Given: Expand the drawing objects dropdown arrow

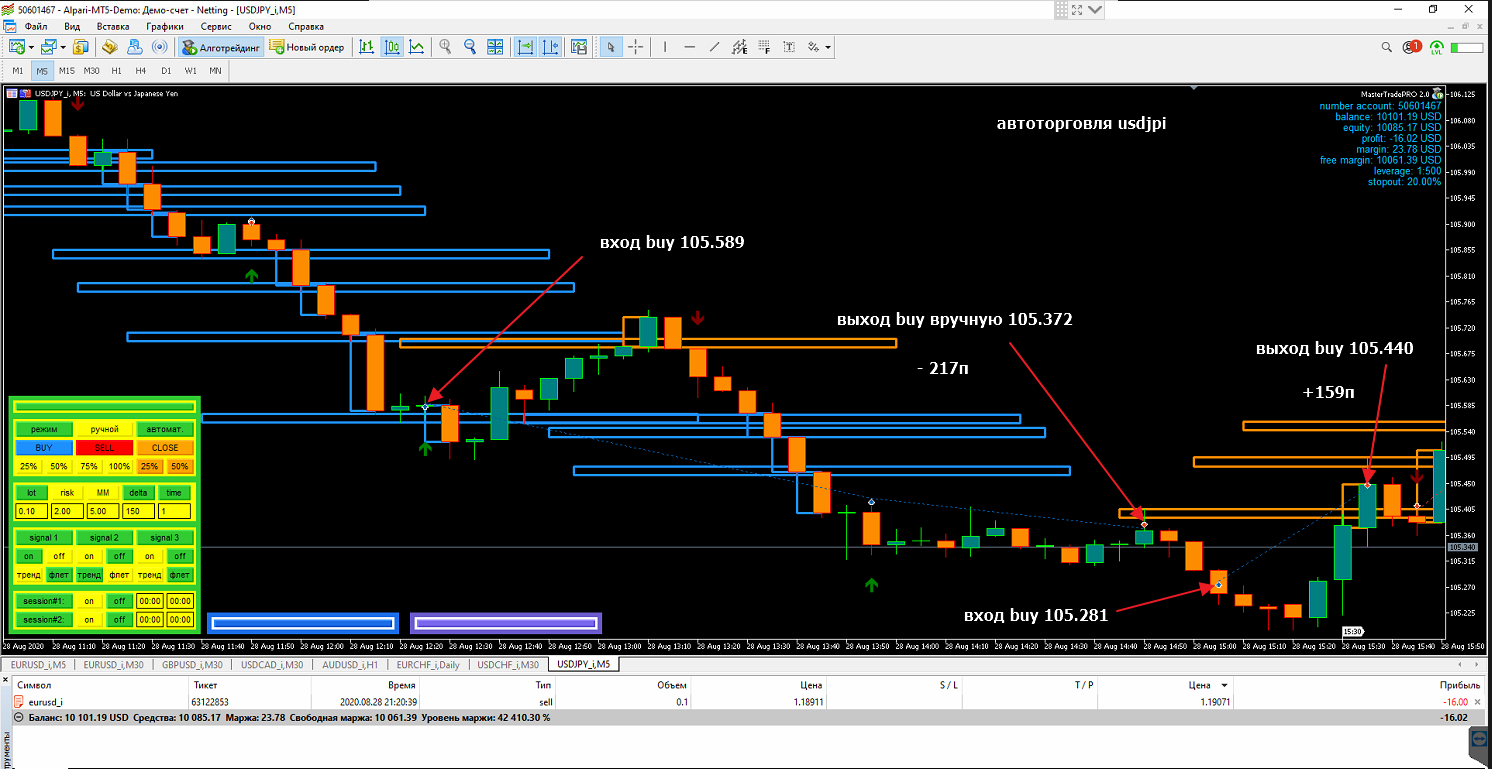Looking at the screenshot, I should pos(828,47).
